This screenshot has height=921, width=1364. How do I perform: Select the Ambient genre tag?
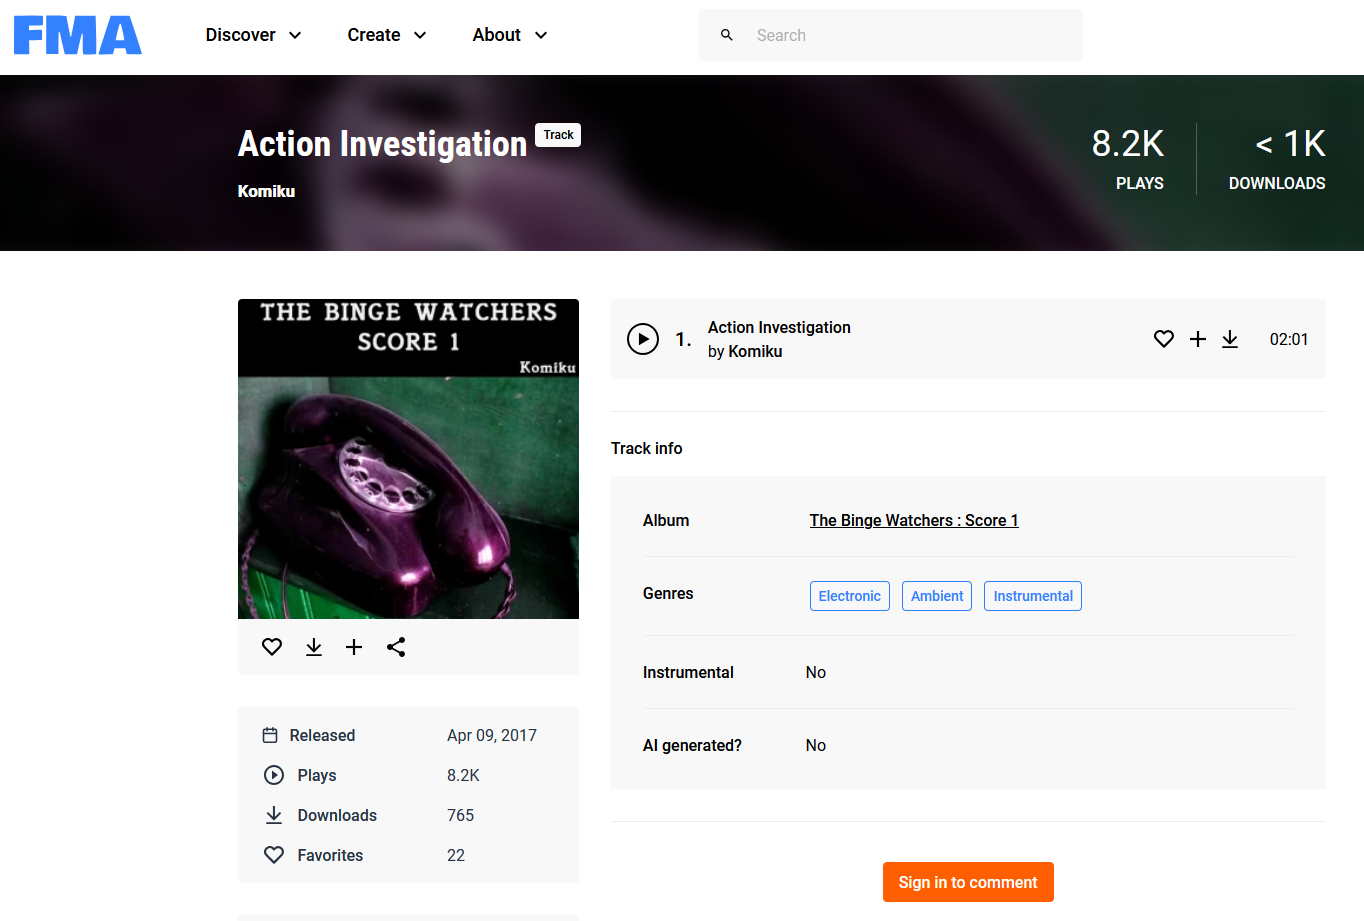click(x=937, y=596)
